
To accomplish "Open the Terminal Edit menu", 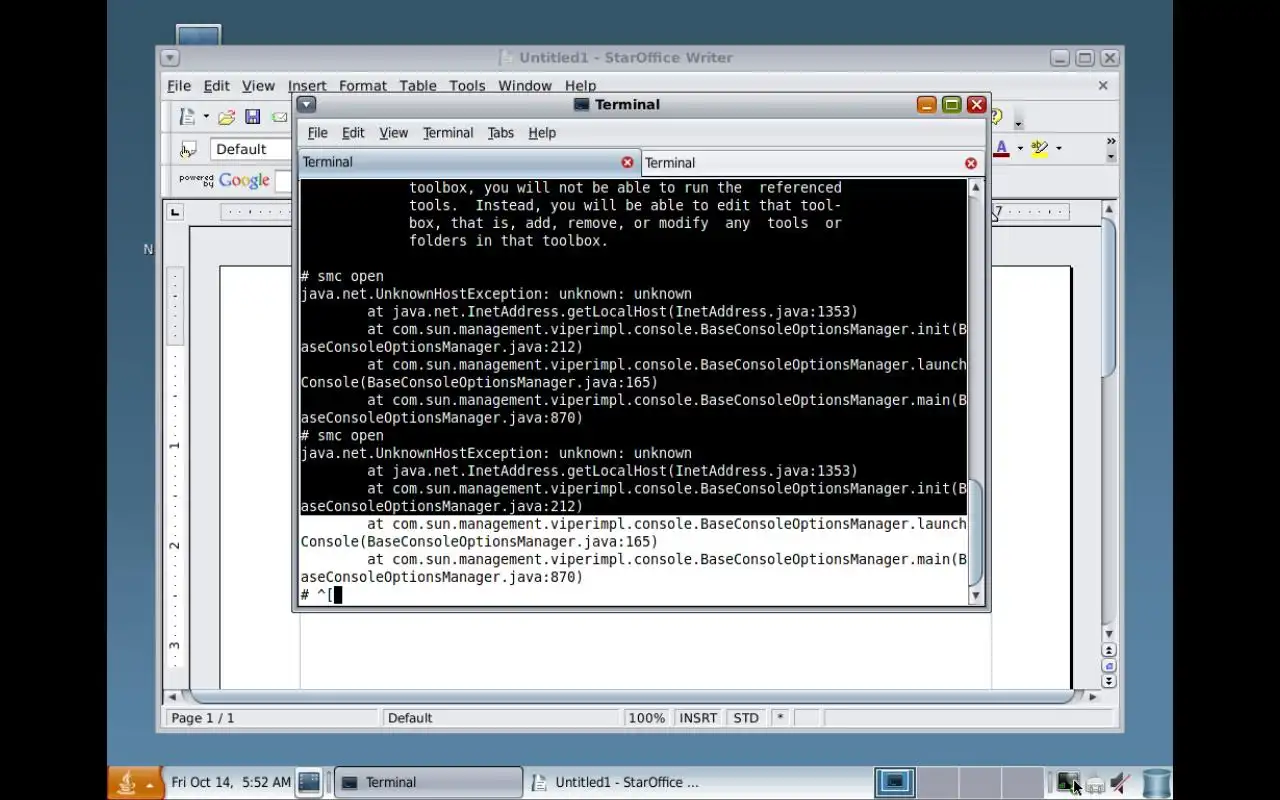I will pos(353,133).
